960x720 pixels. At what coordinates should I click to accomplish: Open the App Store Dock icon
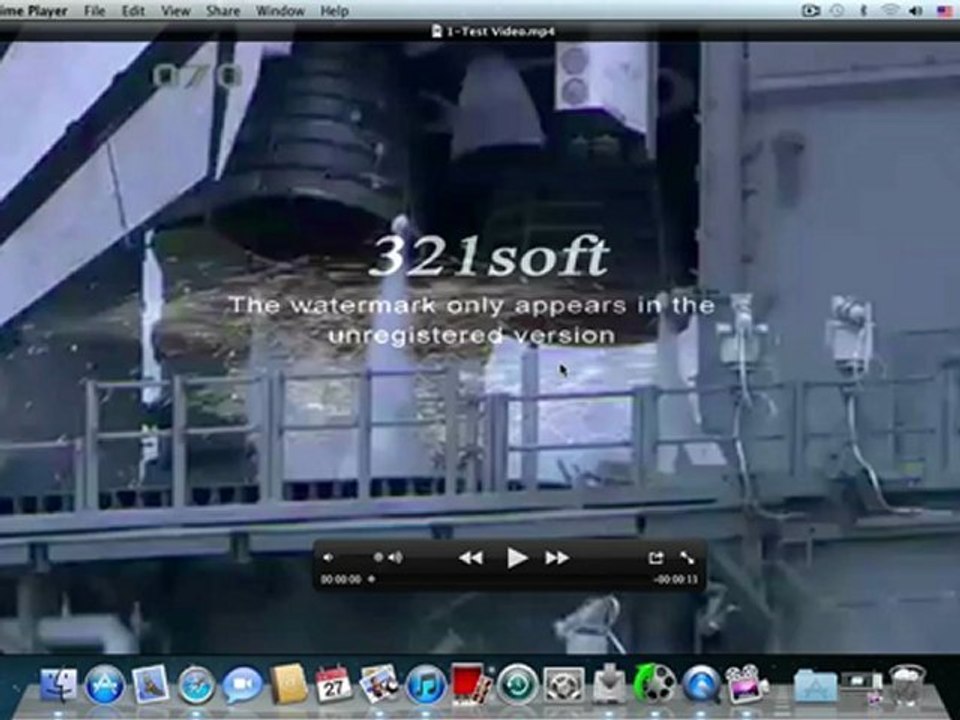point(105,684)
